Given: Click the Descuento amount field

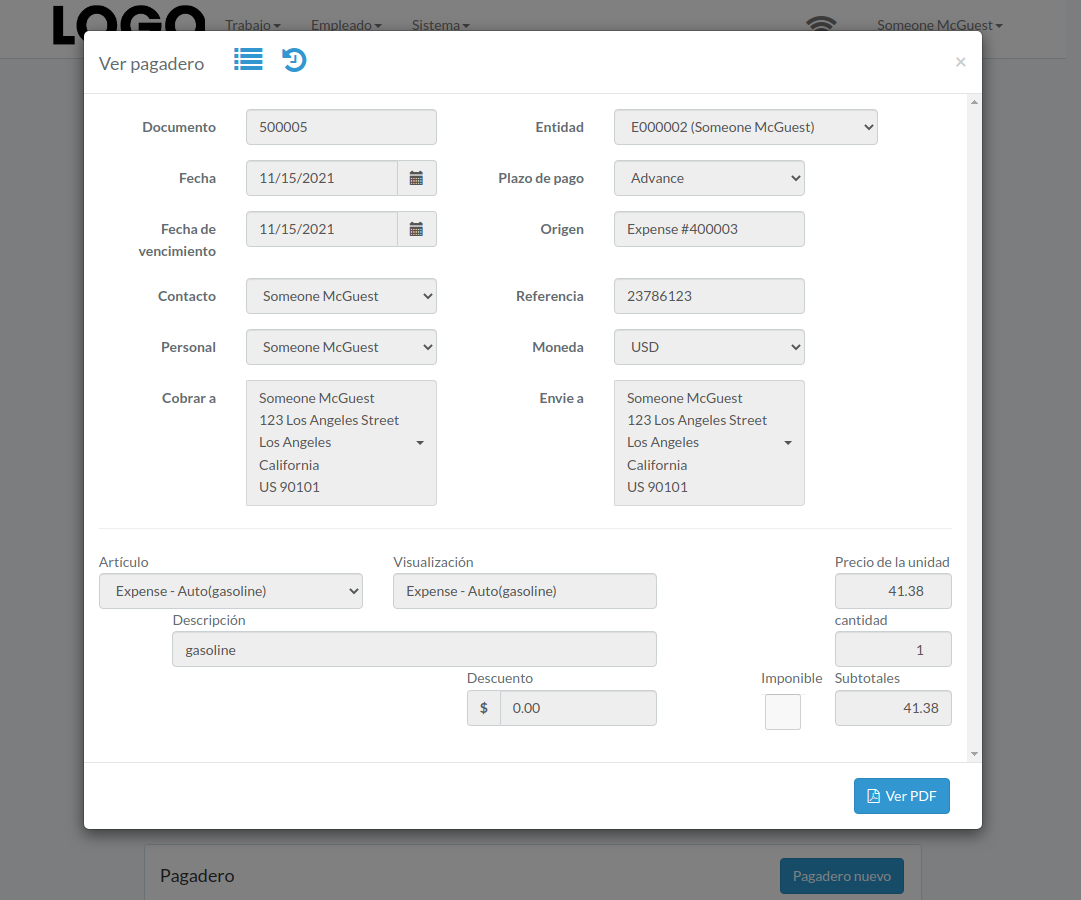Looking at the screenshot, I should coord(578,708).
